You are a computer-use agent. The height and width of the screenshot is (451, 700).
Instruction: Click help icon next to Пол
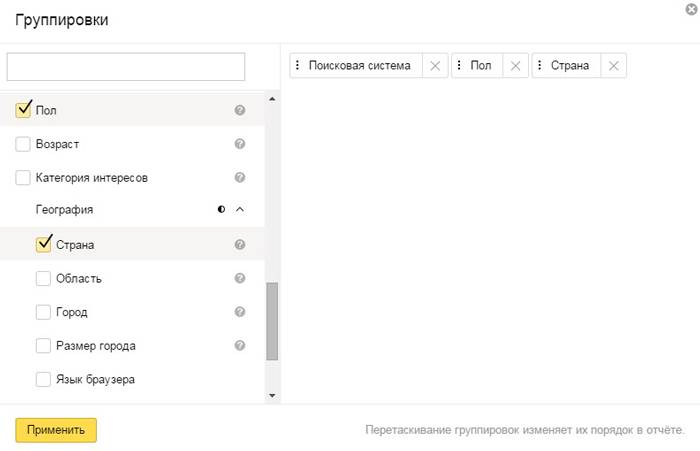coord(240,111)
